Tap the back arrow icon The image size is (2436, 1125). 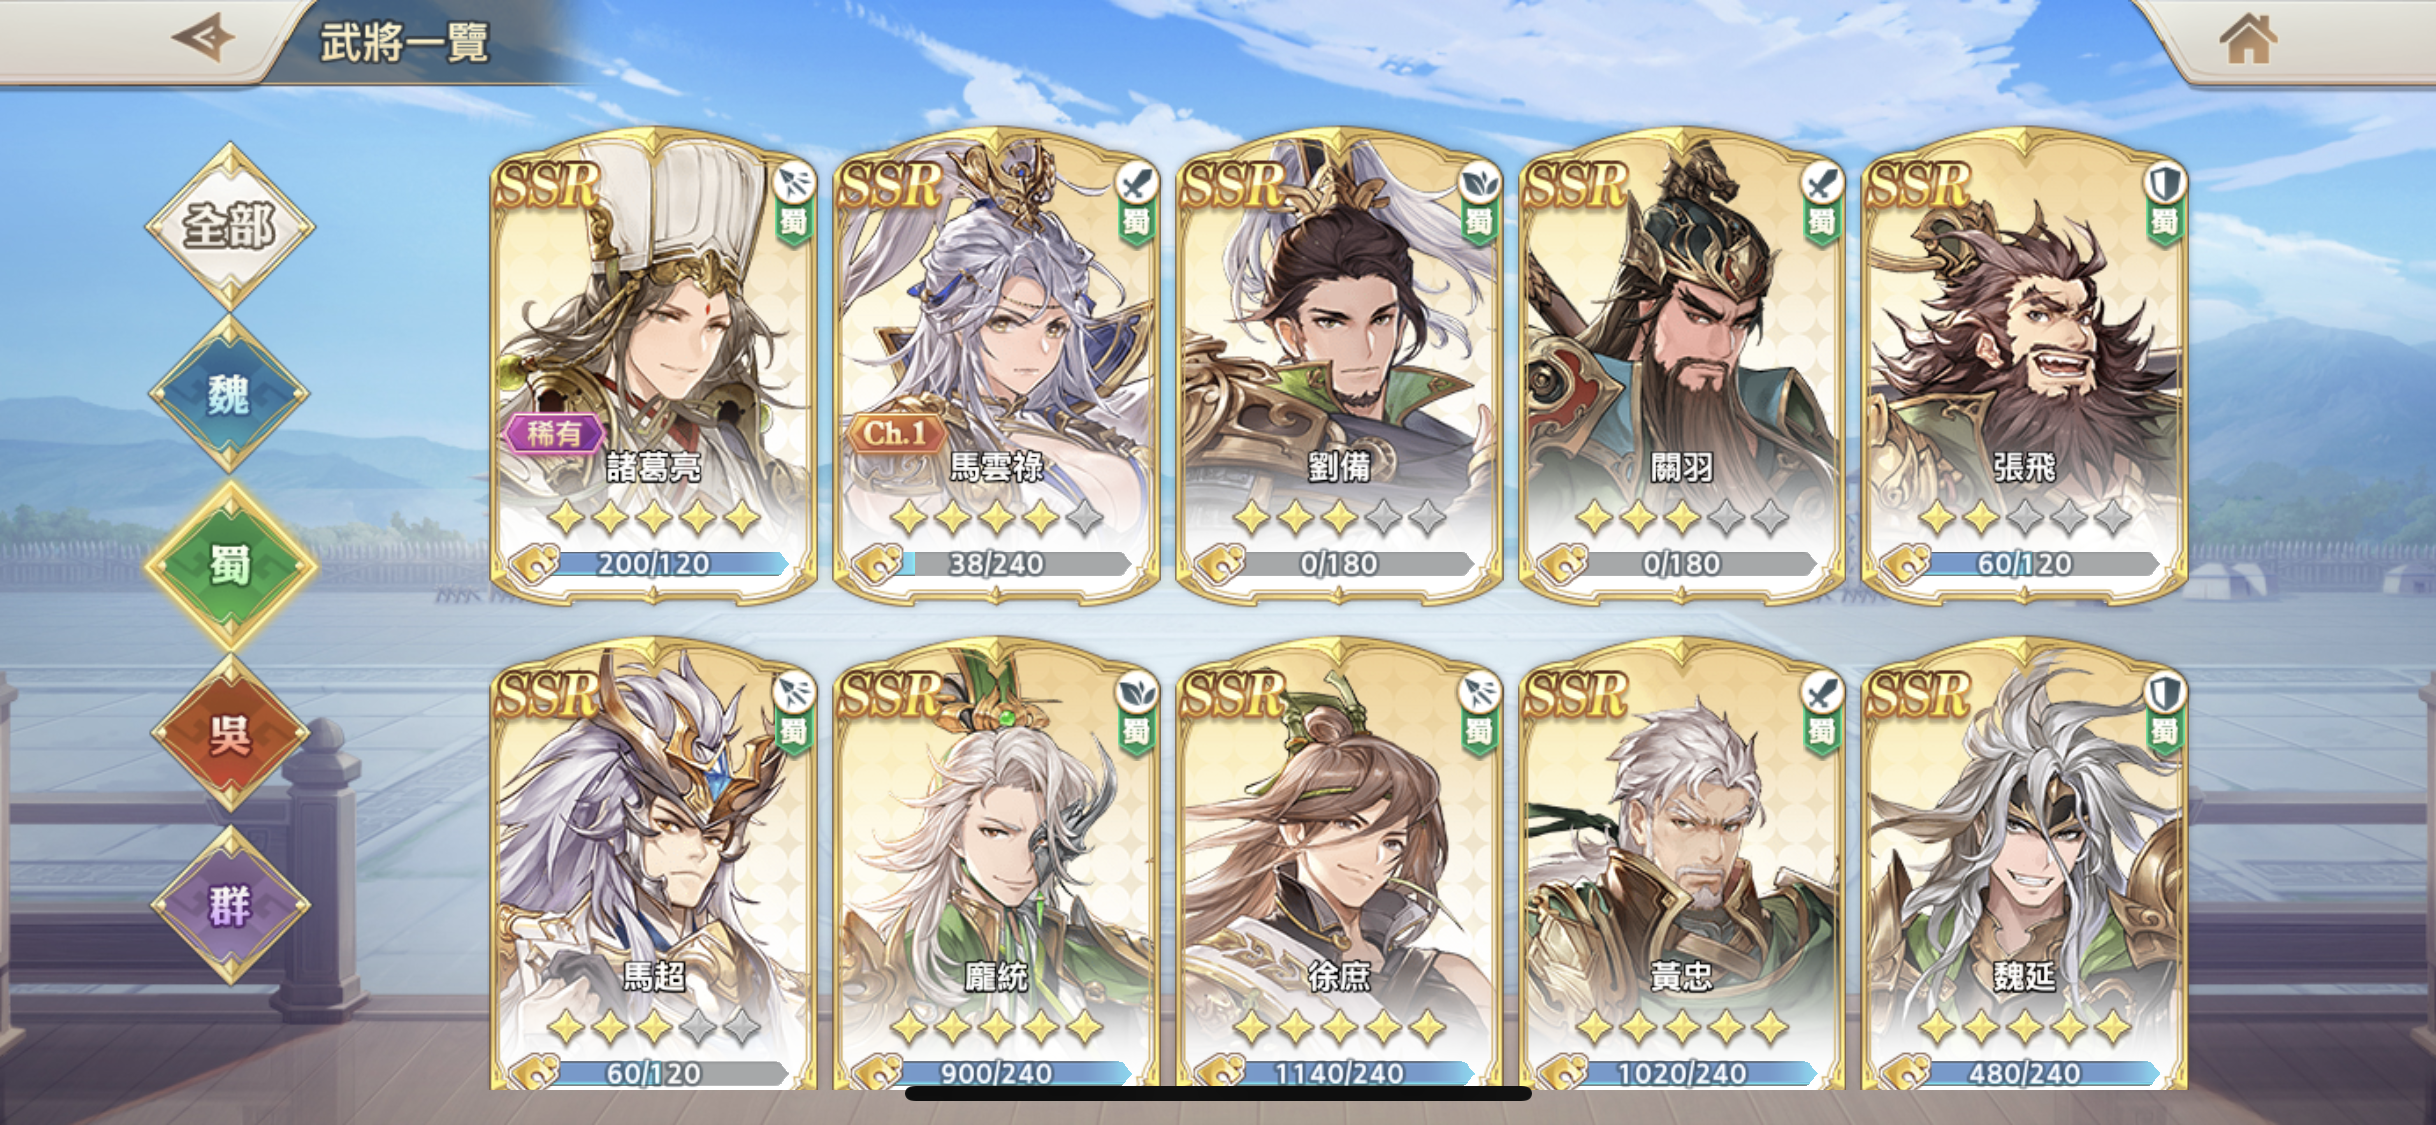tap(203, 39)
